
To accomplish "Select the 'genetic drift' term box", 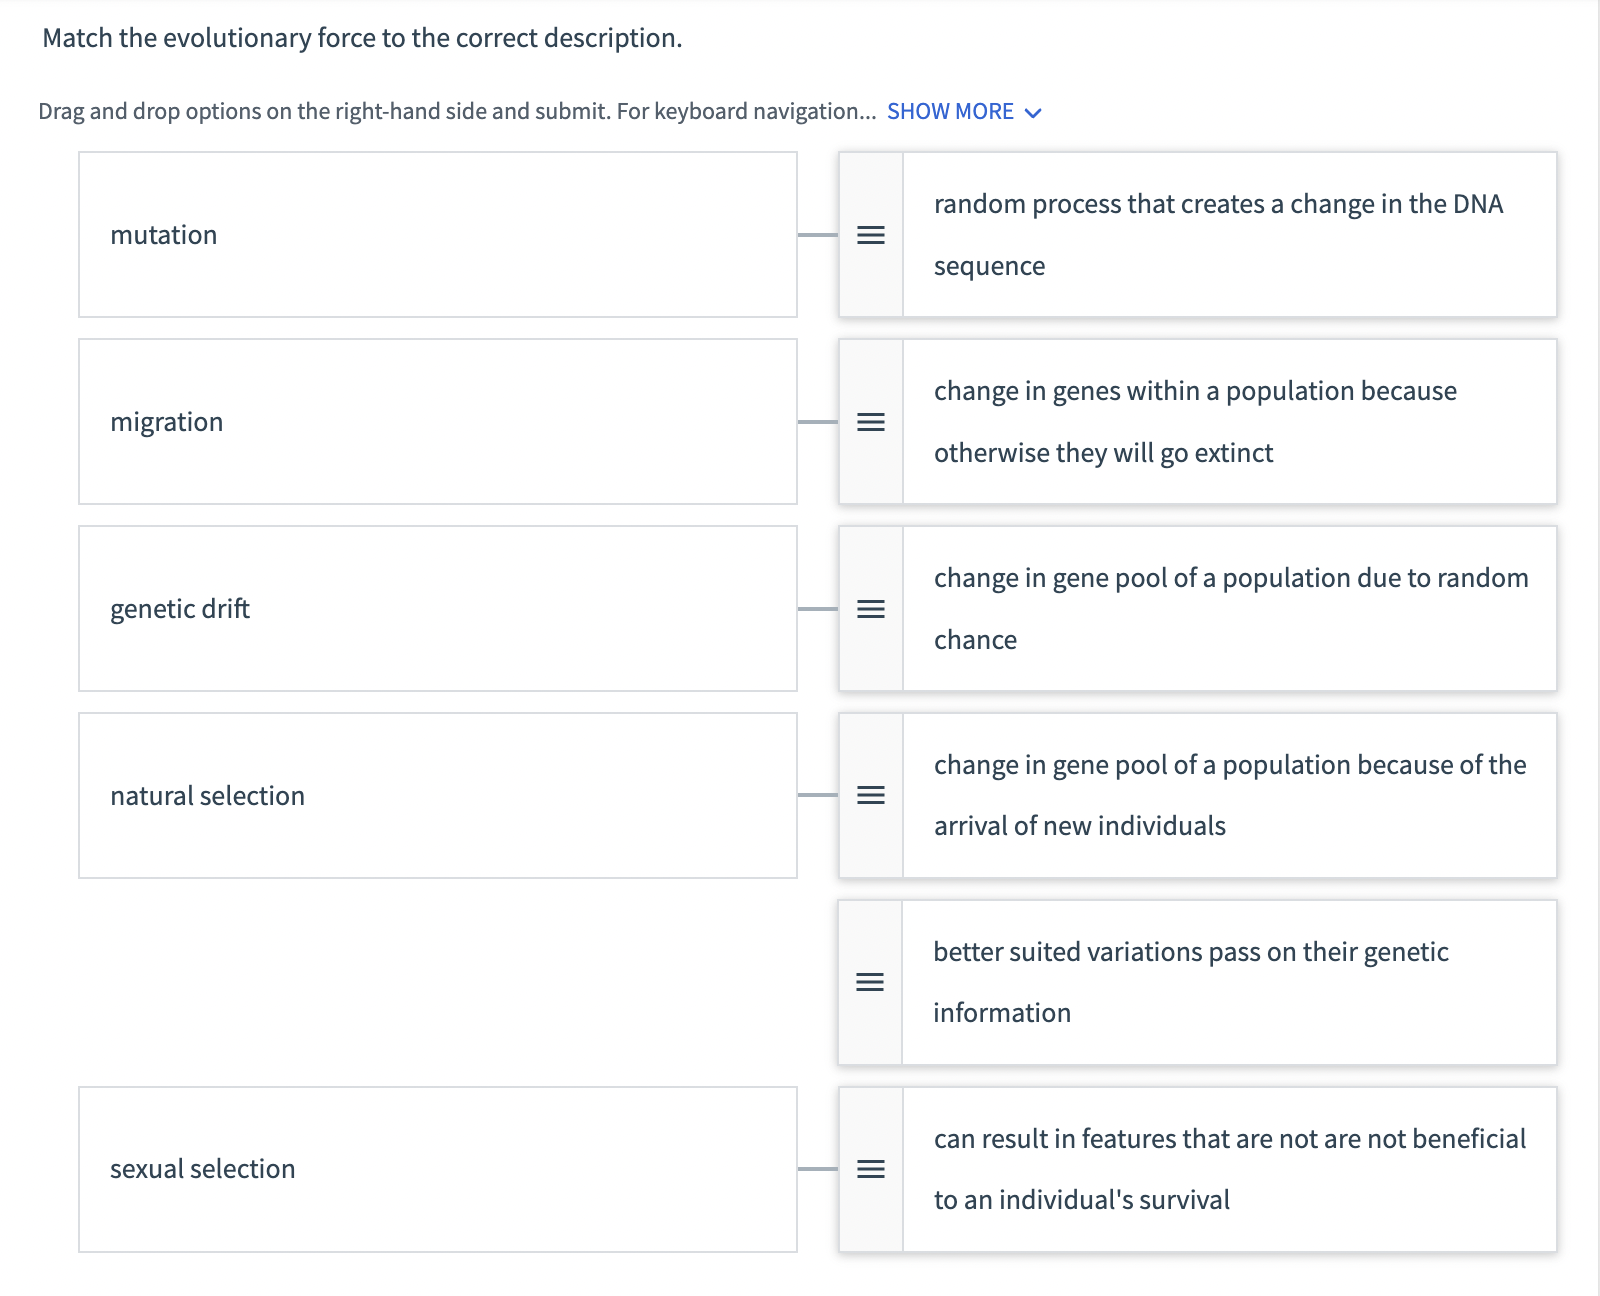I will [x=437, y=609].
